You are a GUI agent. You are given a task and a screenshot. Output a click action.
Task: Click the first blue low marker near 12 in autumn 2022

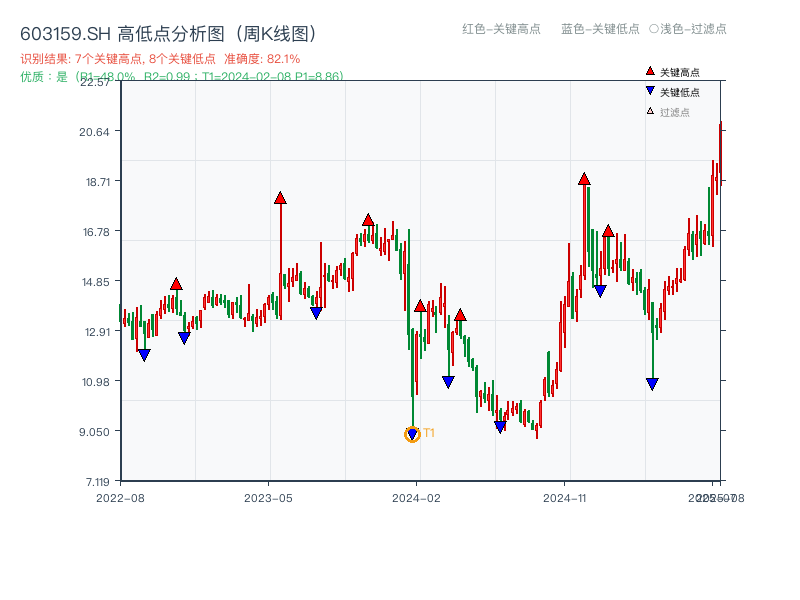click(x=144, y=355)
